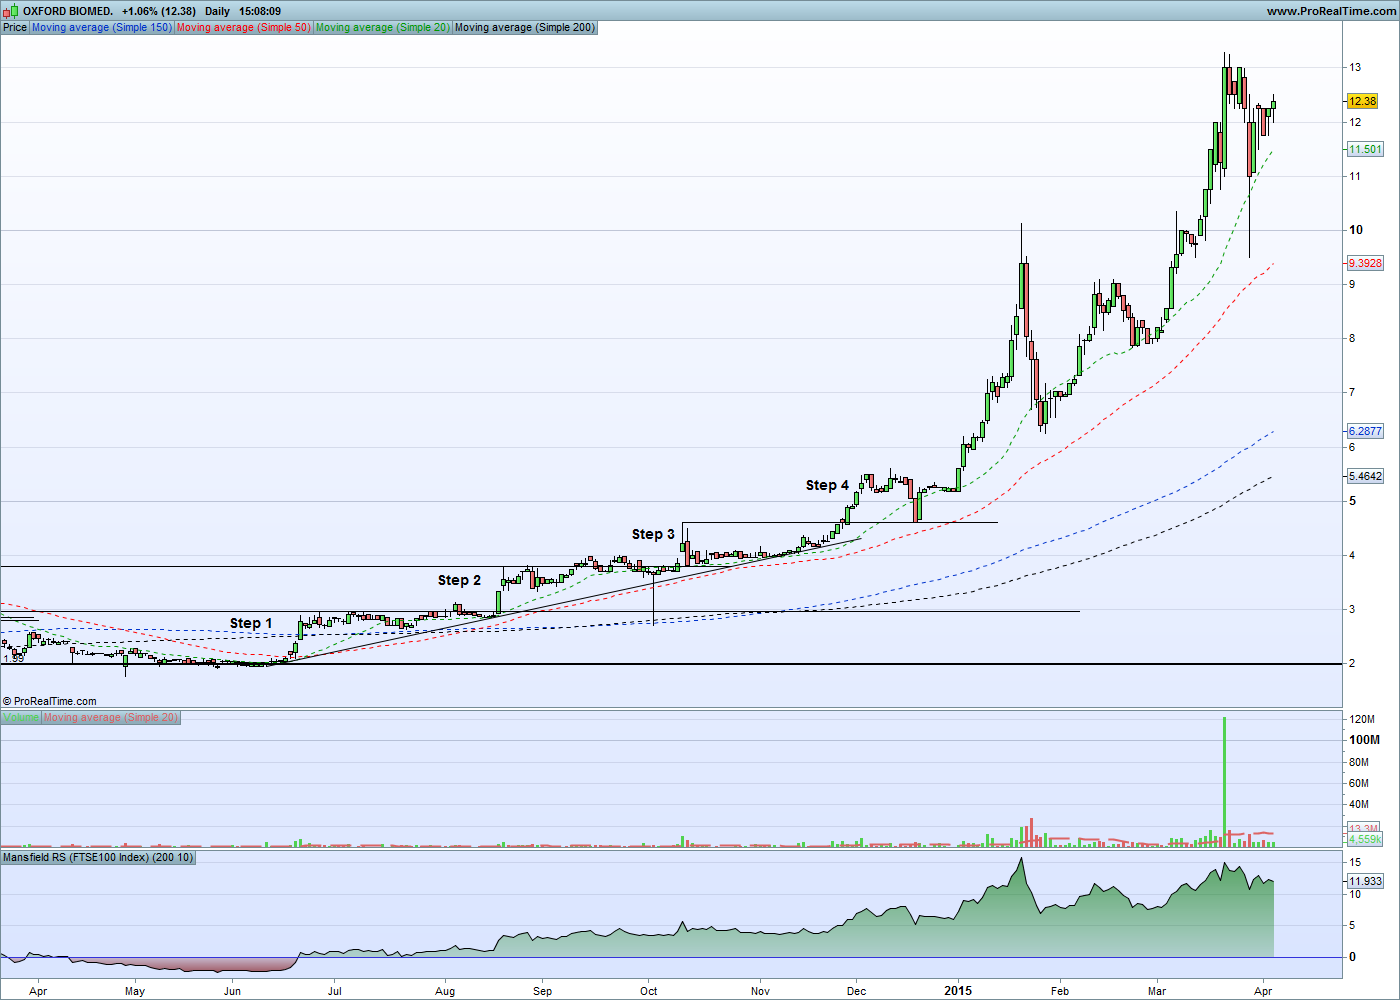
Task: Click the 20-day average value 11.501
Action: tap(1365, 149)
